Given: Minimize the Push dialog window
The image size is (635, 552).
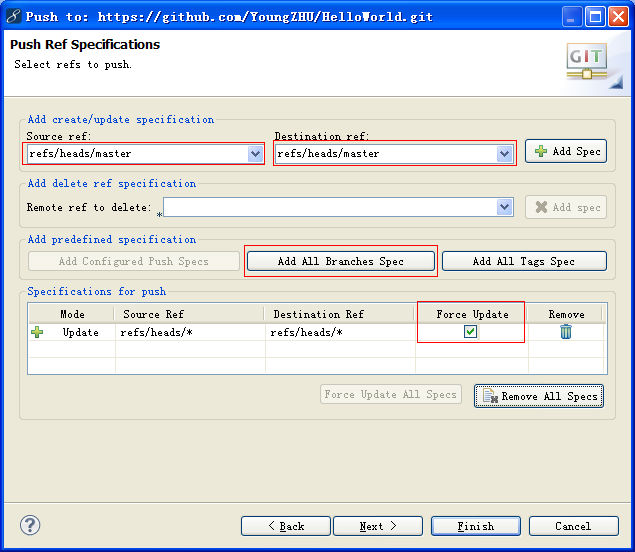Looking at the screenshot, I should tap(571, 17).
